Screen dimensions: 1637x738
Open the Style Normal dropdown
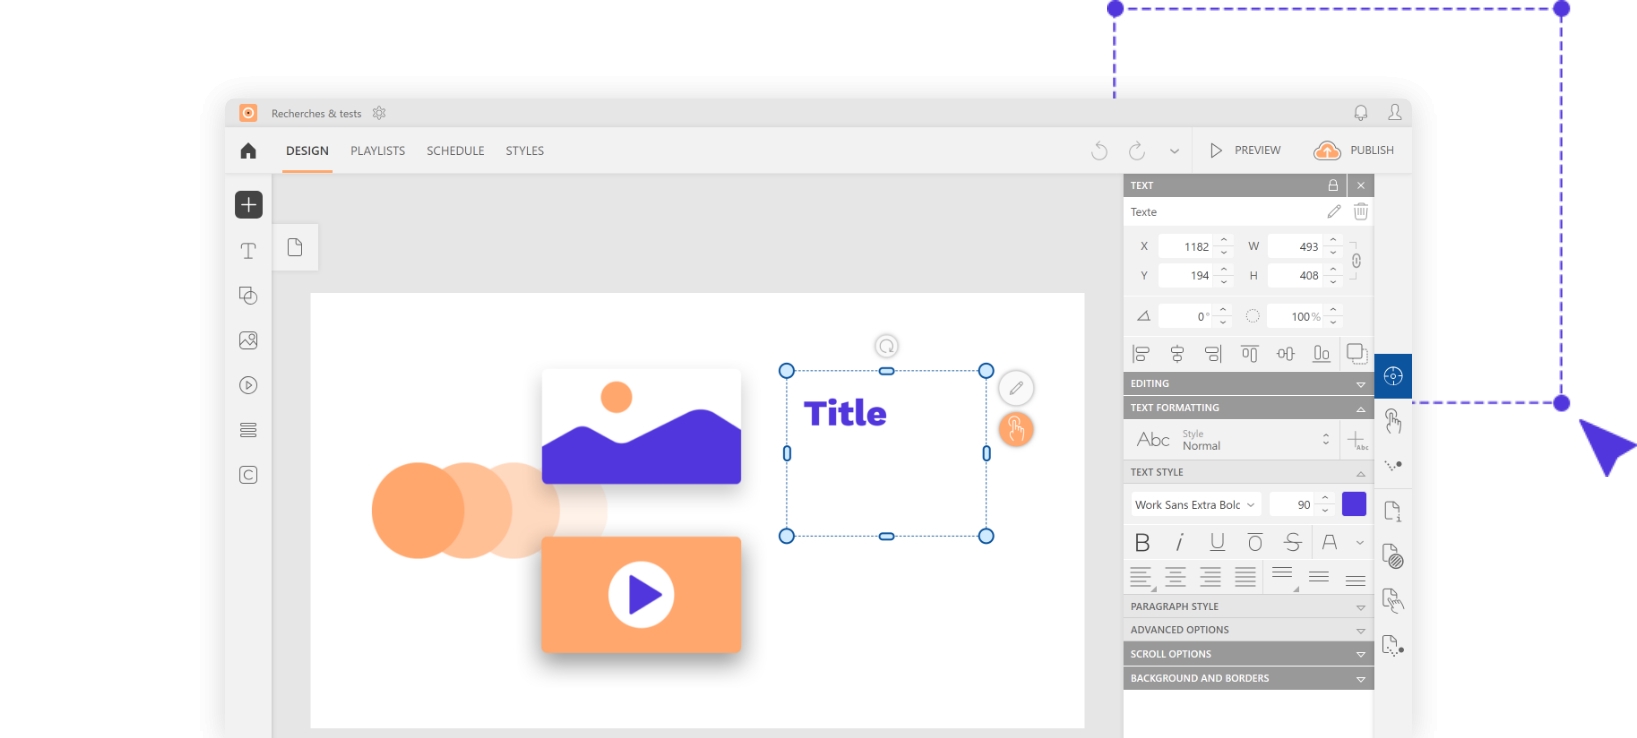coord(1233,440)
